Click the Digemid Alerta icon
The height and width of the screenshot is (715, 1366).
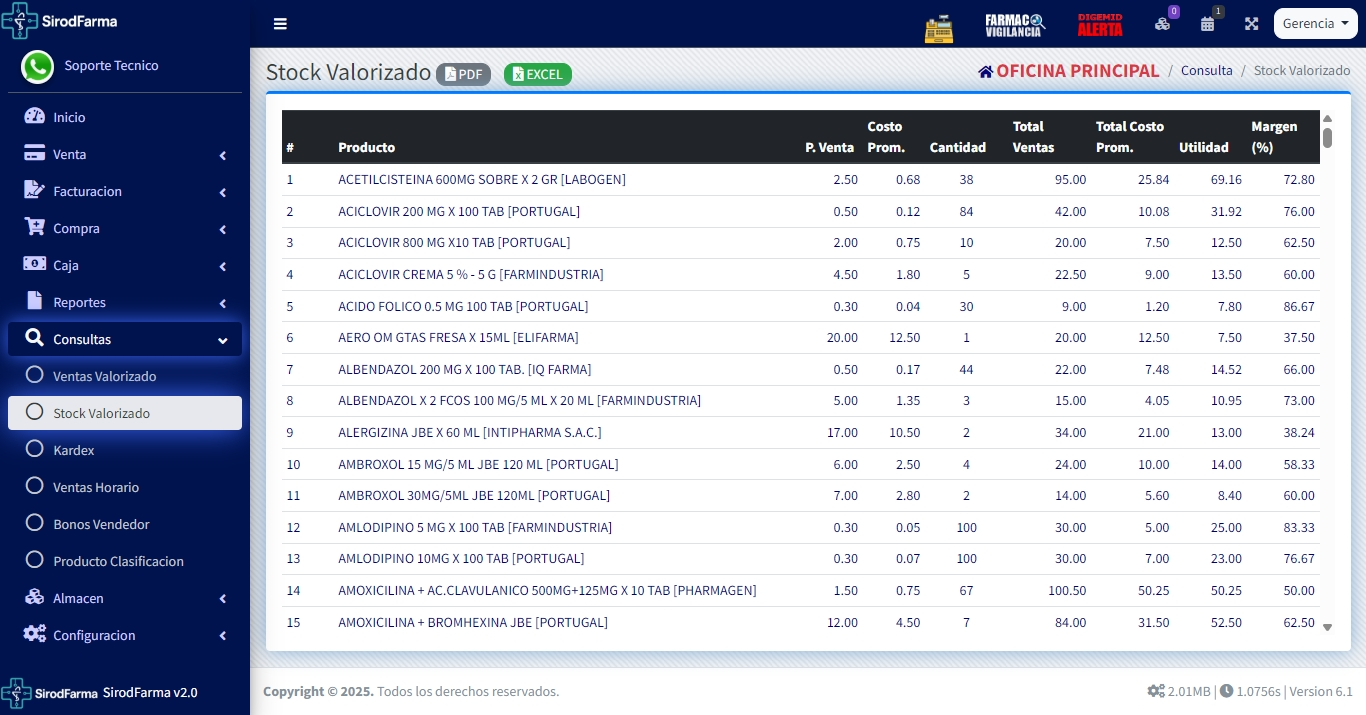coord(1099,25)
